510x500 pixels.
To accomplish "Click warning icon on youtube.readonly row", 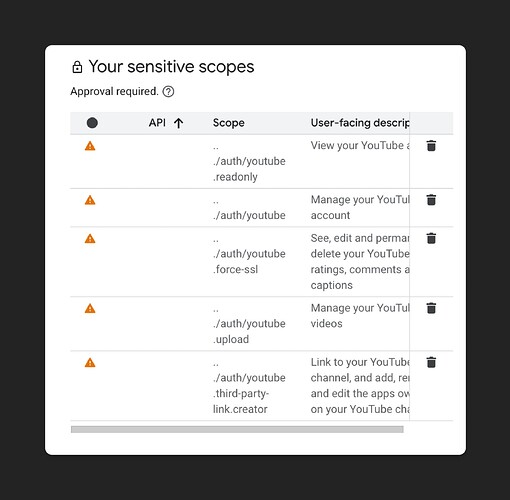I will click(90, 146).
